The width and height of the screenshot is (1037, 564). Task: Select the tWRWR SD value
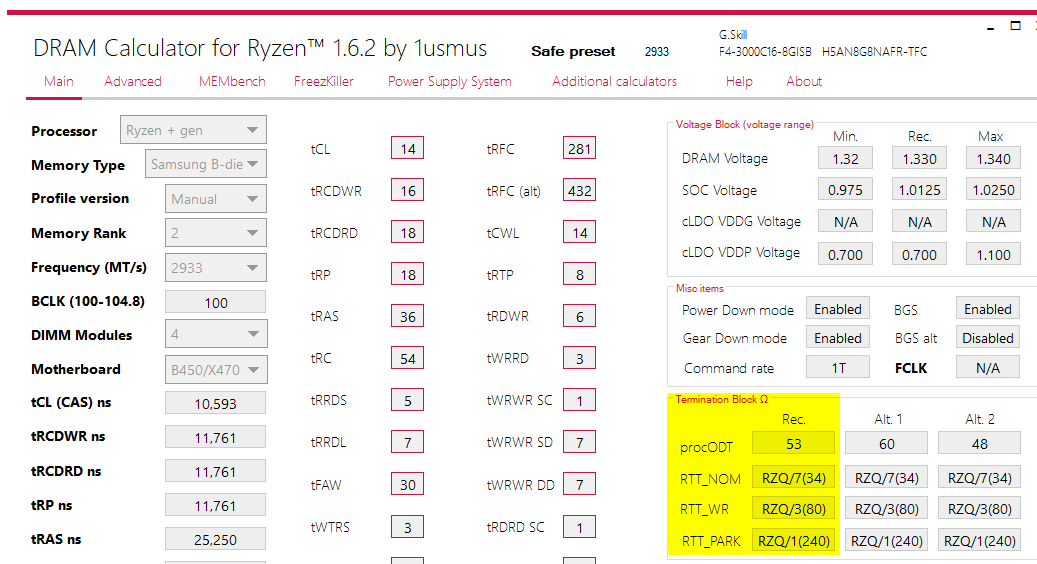coord(579,442)
